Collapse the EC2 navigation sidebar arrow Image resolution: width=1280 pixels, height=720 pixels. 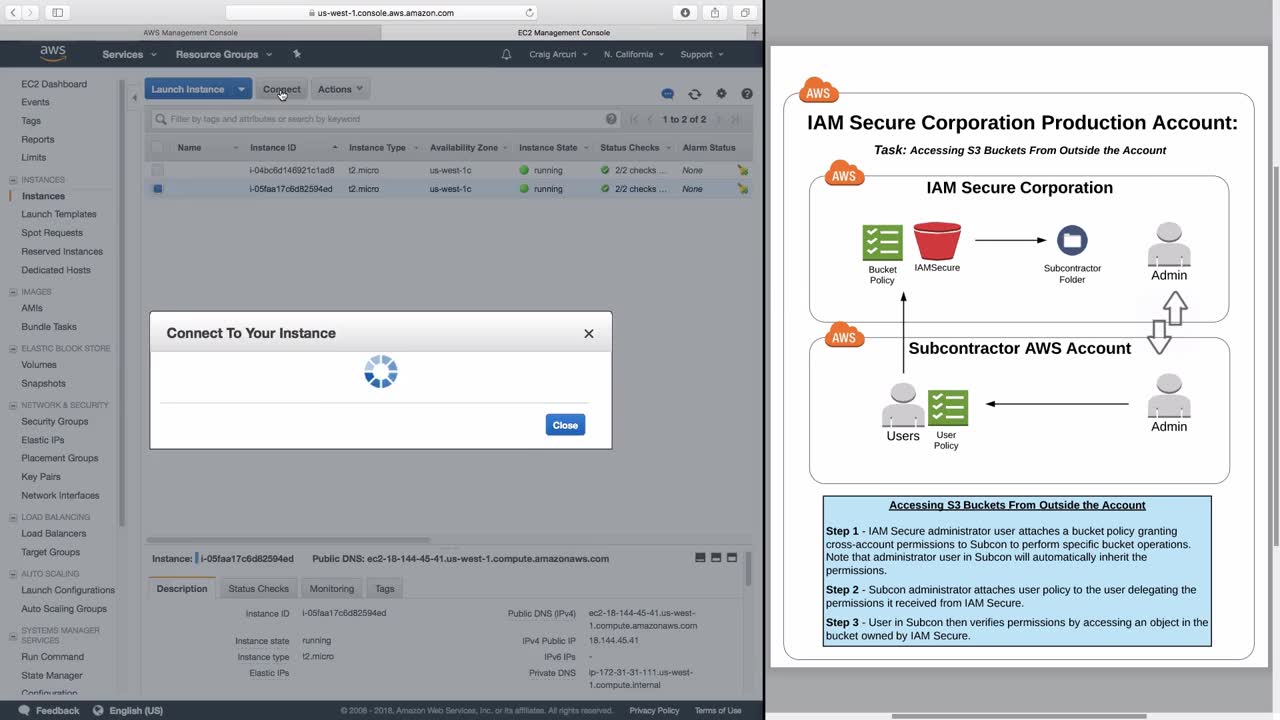[135, 97]
